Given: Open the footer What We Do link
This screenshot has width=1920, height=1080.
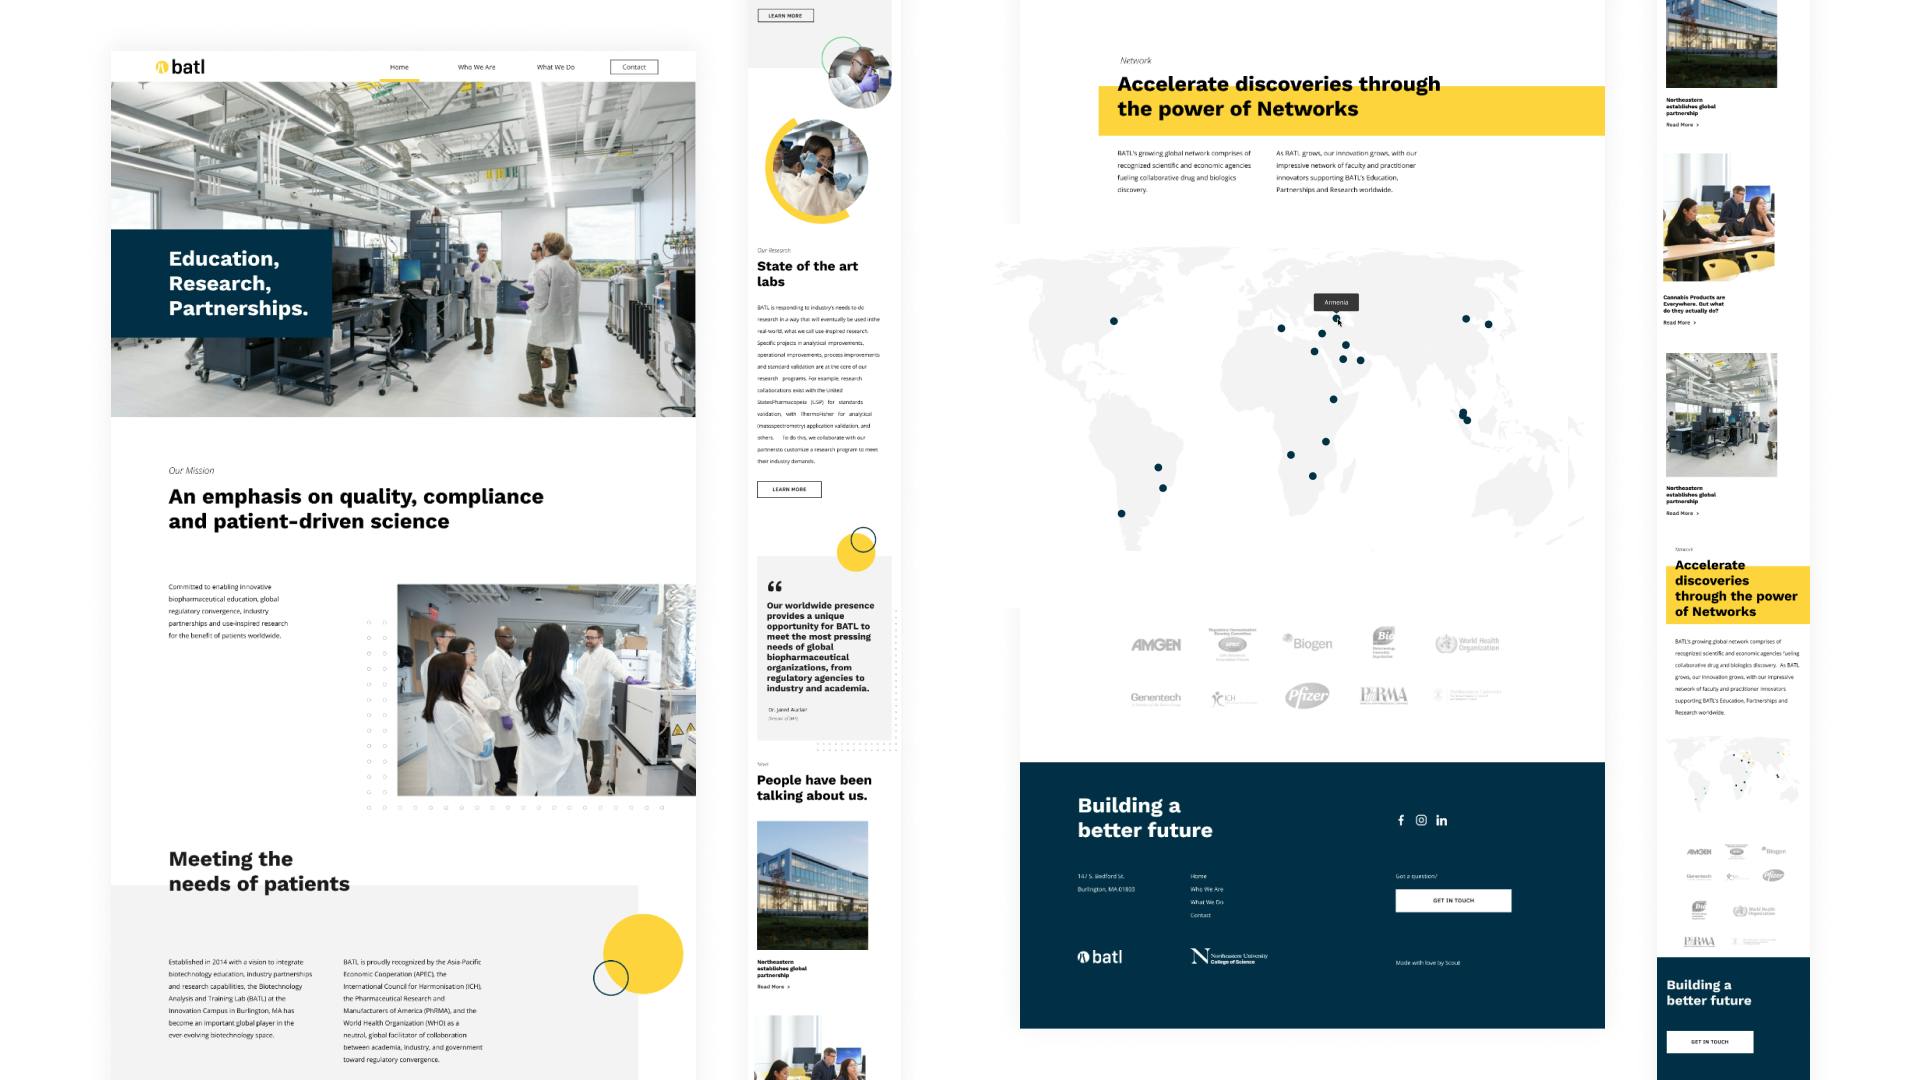Looking at the screenshot, I should (x=1207, y=902).
